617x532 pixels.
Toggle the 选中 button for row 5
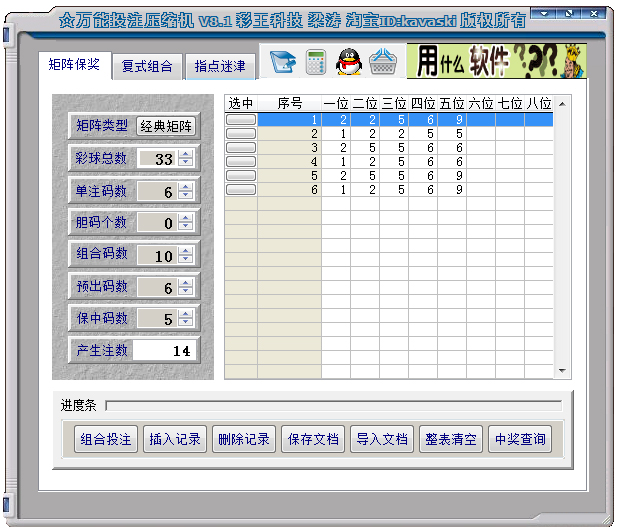pos(241,175)
